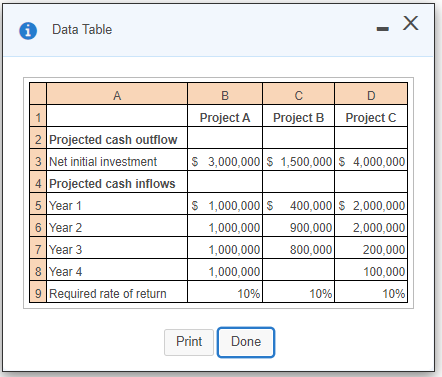This screenshot has width=442, height=377.
Task: Select row header 4
Action: click(38, 182)
